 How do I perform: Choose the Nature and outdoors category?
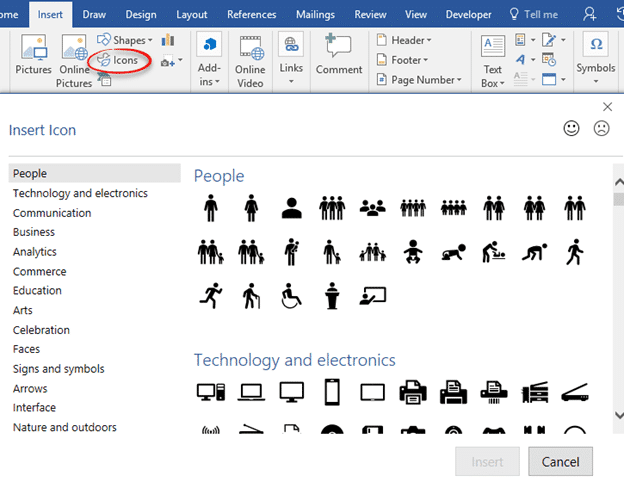click(65, 427)
